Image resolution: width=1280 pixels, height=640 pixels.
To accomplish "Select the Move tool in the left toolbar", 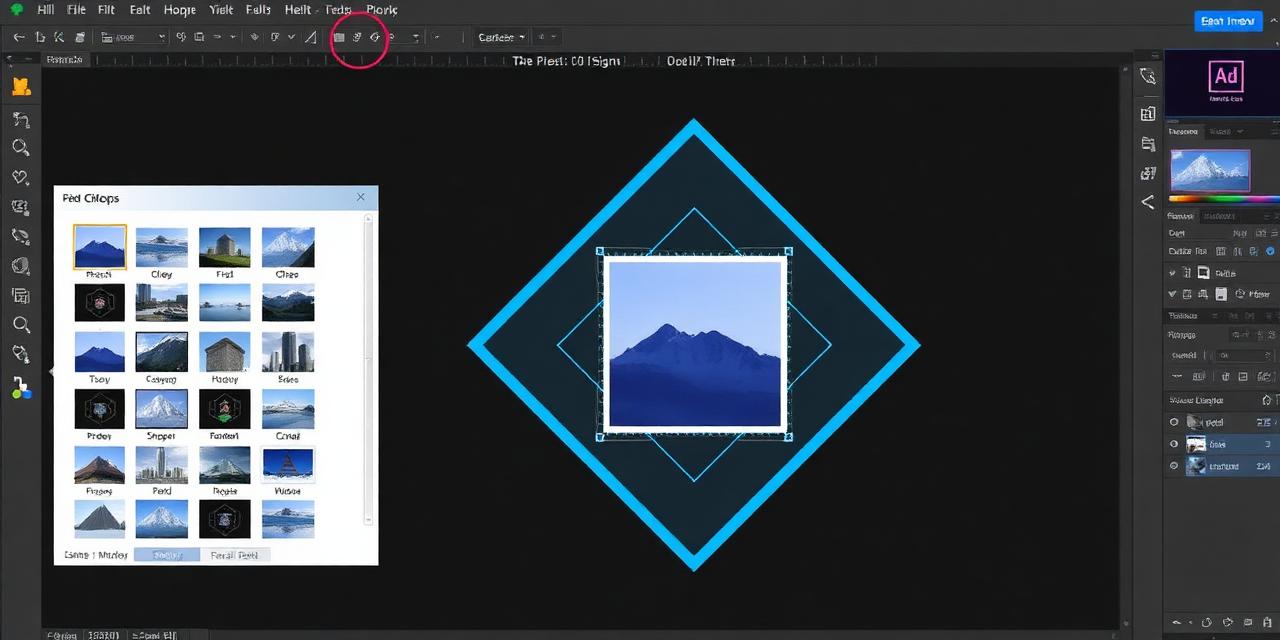I will [20, 86].
